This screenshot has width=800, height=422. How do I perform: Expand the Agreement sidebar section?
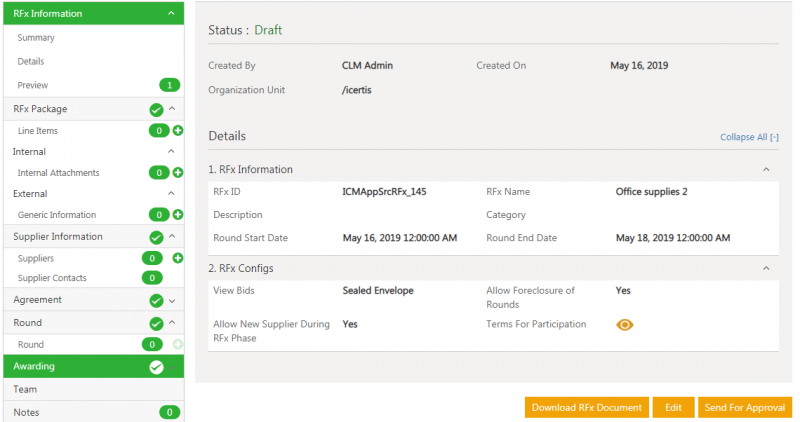172,300
